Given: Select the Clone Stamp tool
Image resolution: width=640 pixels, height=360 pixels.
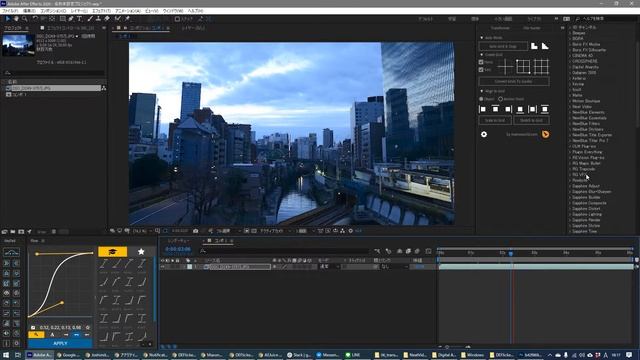Looking at the screenshot, I should tap(98, 19).
